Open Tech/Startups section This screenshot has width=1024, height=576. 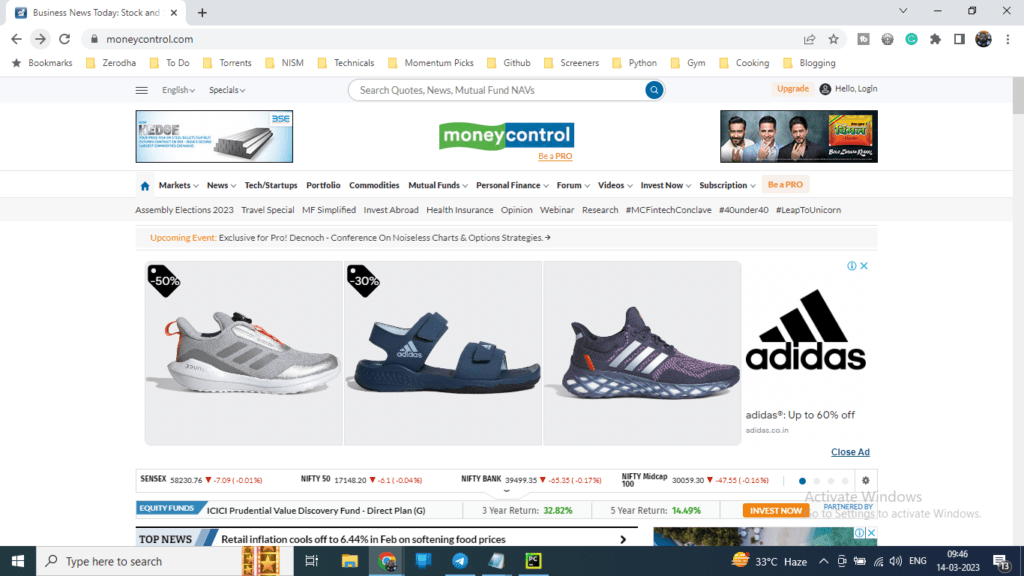(270, 185)
